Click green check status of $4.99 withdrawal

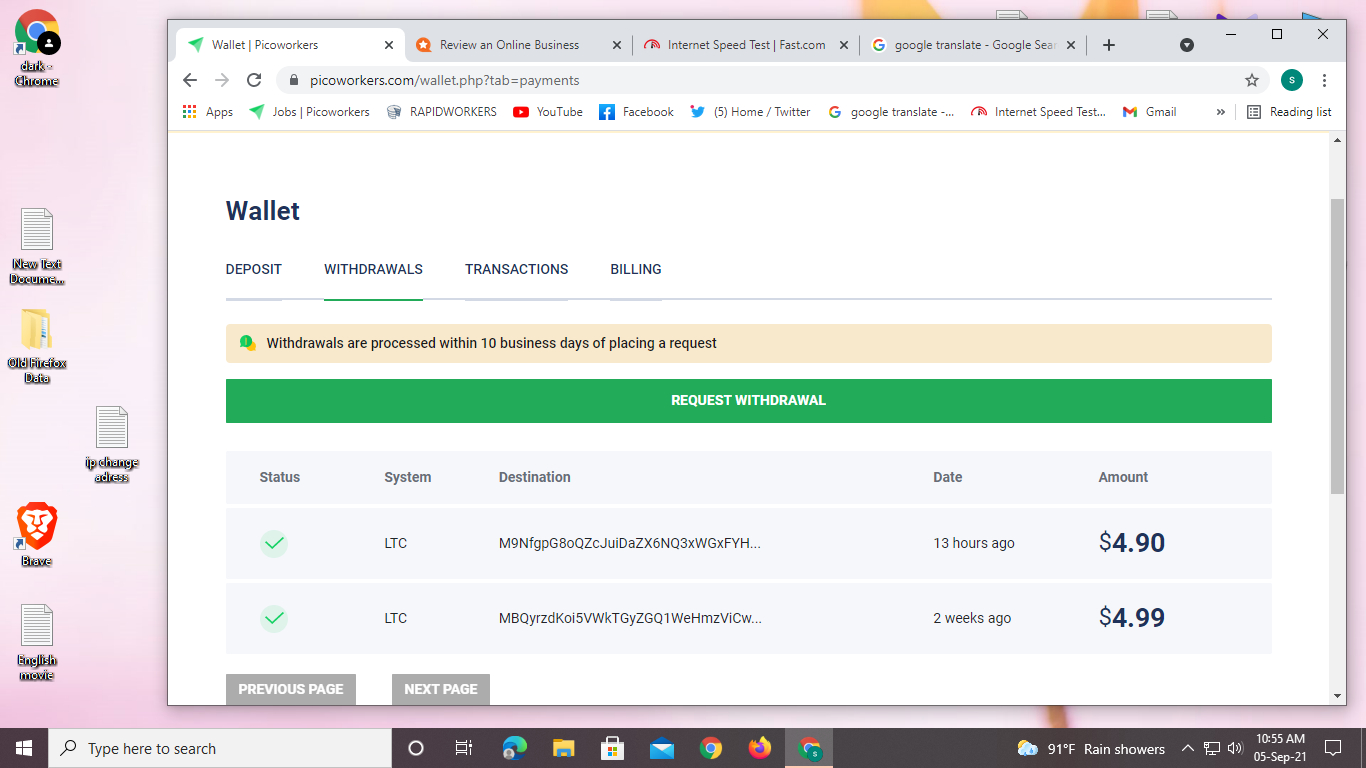click(x=274, y=618)
